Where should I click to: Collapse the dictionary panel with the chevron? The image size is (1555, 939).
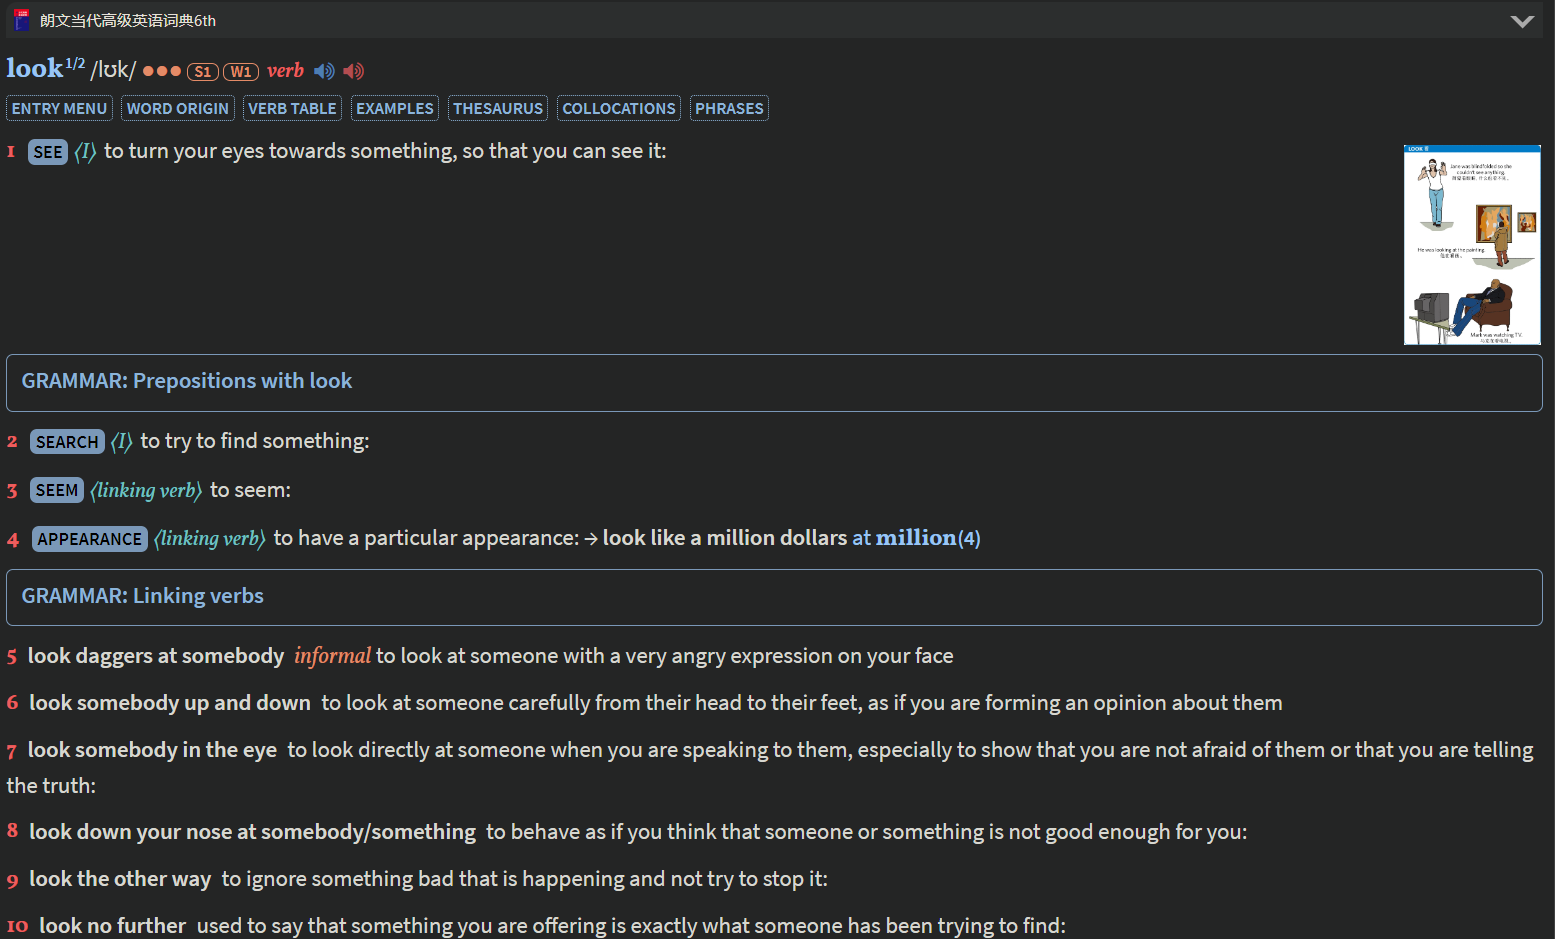pyautogui.click(x=1522, y=21)
